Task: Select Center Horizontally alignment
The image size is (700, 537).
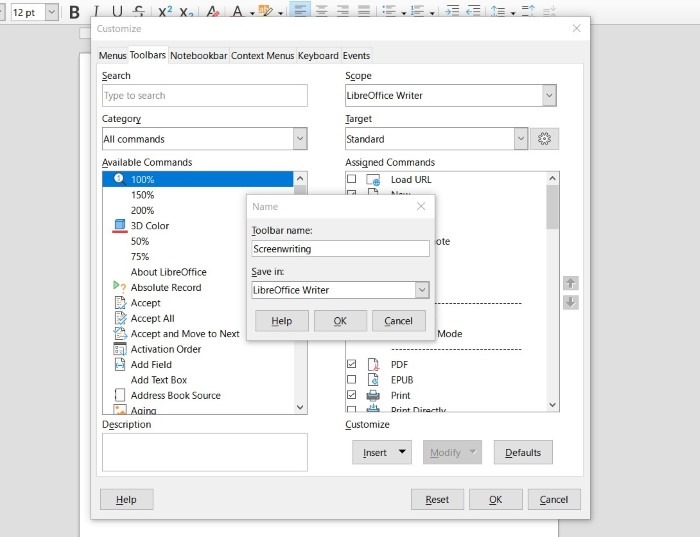Action: (x=321, y=11)
